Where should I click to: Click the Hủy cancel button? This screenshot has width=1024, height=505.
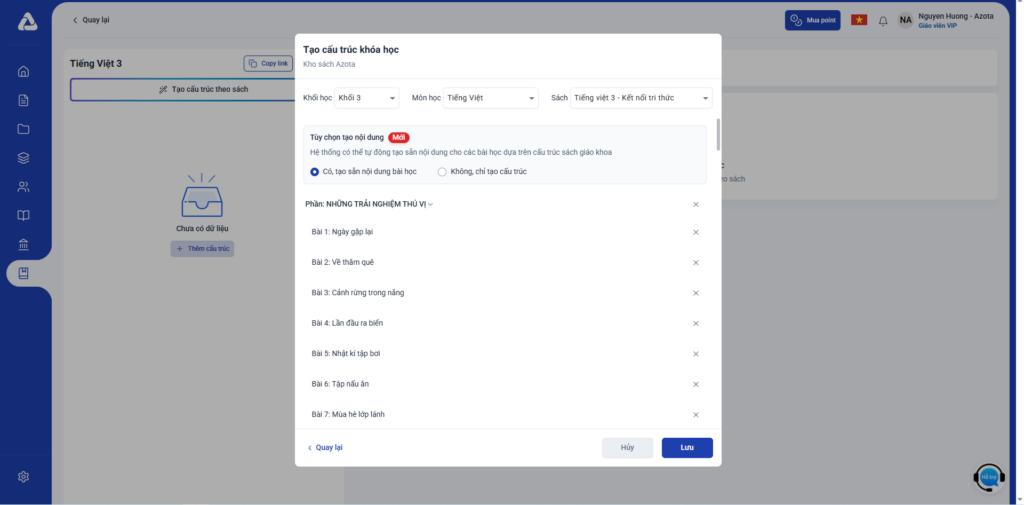coord(627,448)
